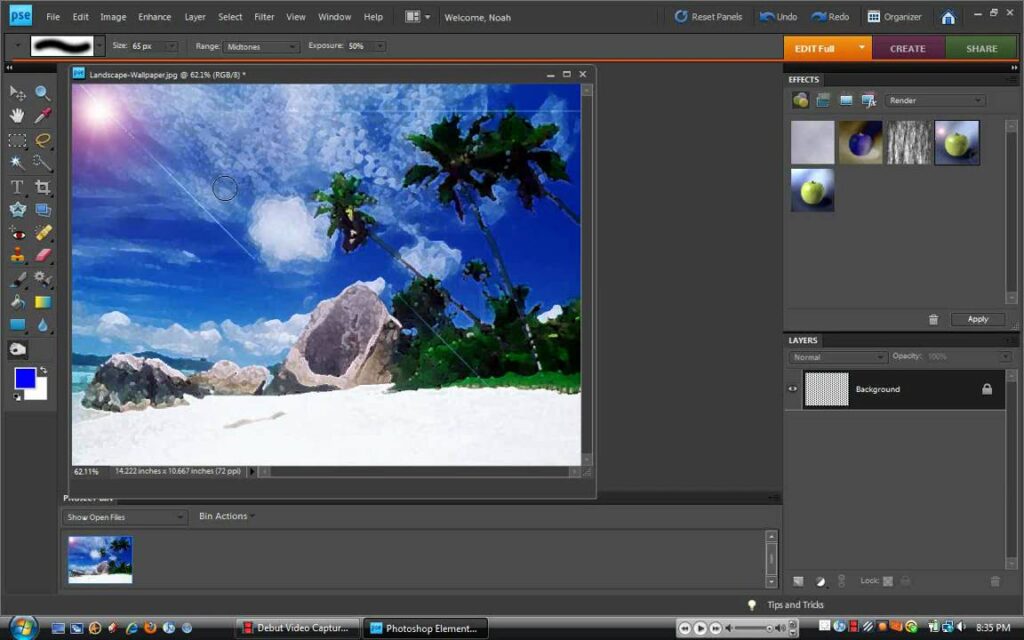Select the Red Eye Removal tool
This screenshot has width=1024, height=640.
coord(17,233)
